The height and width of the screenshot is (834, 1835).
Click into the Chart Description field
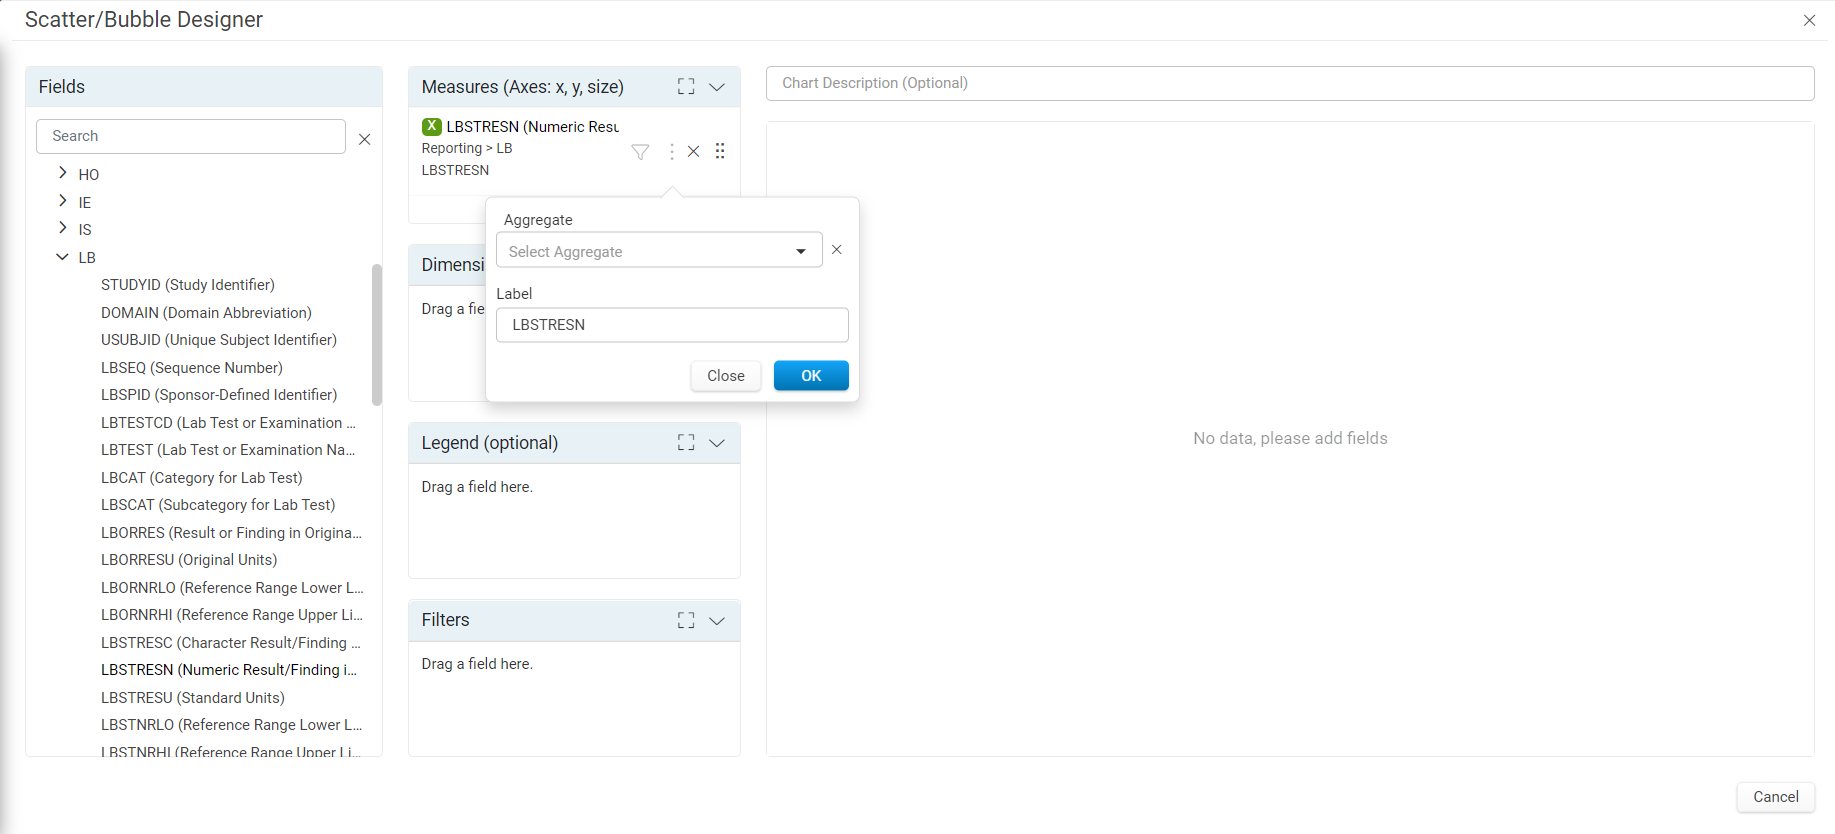pyautogui.click(x=1290, y=83)
